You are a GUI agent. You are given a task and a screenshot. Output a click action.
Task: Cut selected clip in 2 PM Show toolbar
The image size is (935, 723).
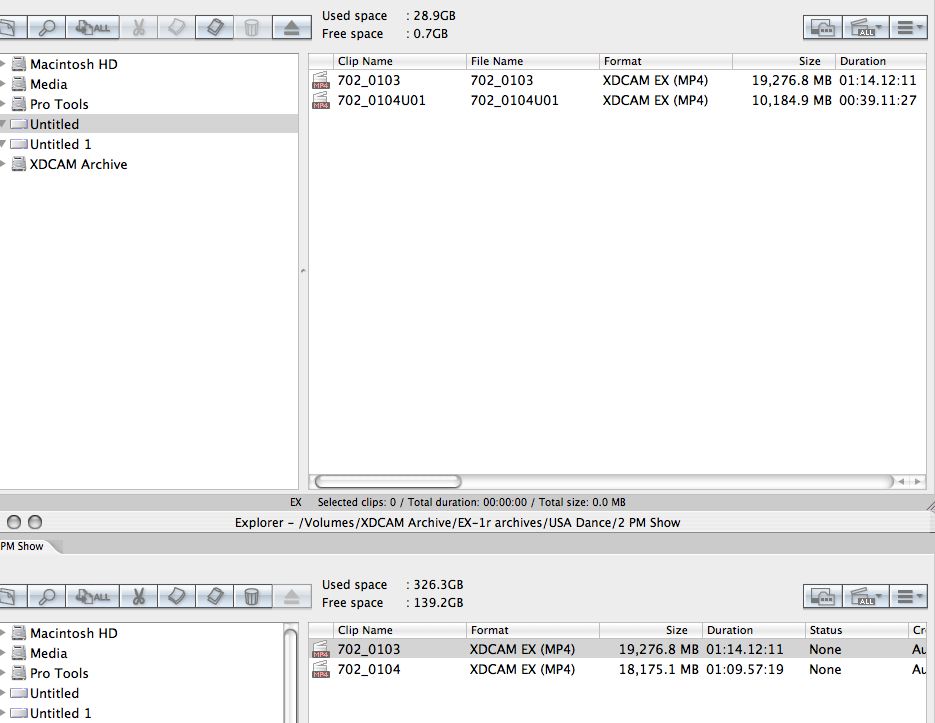(138, 596)
